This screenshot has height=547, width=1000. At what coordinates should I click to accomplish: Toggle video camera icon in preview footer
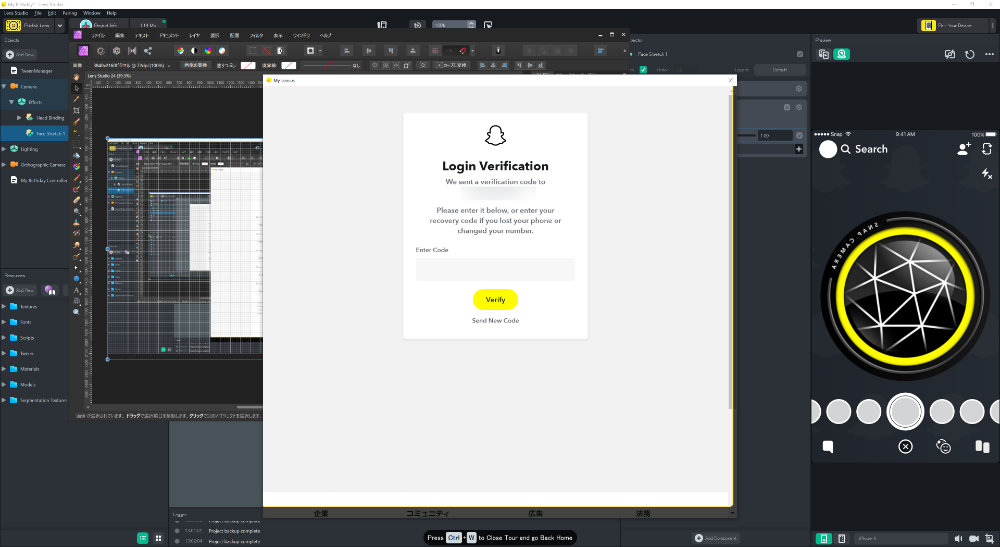[974, 539]
